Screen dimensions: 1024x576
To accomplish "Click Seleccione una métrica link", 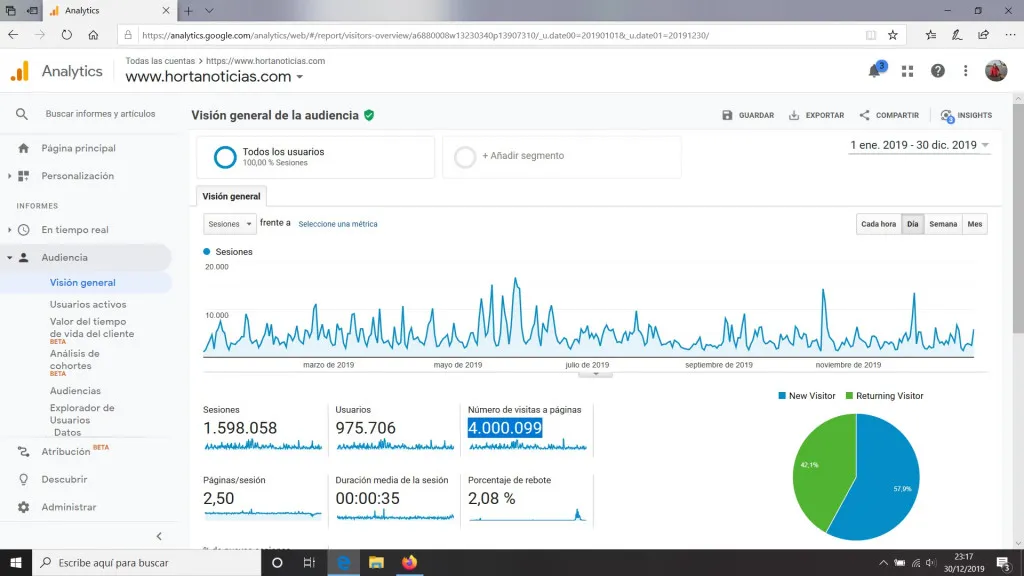I will (x=338, y=224).
